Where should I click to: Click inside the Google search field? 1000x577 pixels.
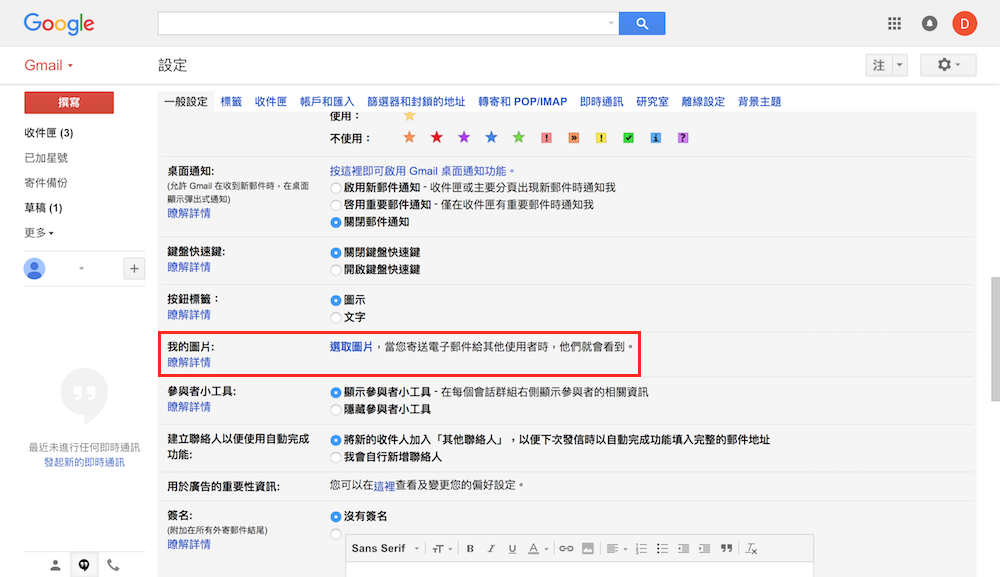click(x=385, y=23)
